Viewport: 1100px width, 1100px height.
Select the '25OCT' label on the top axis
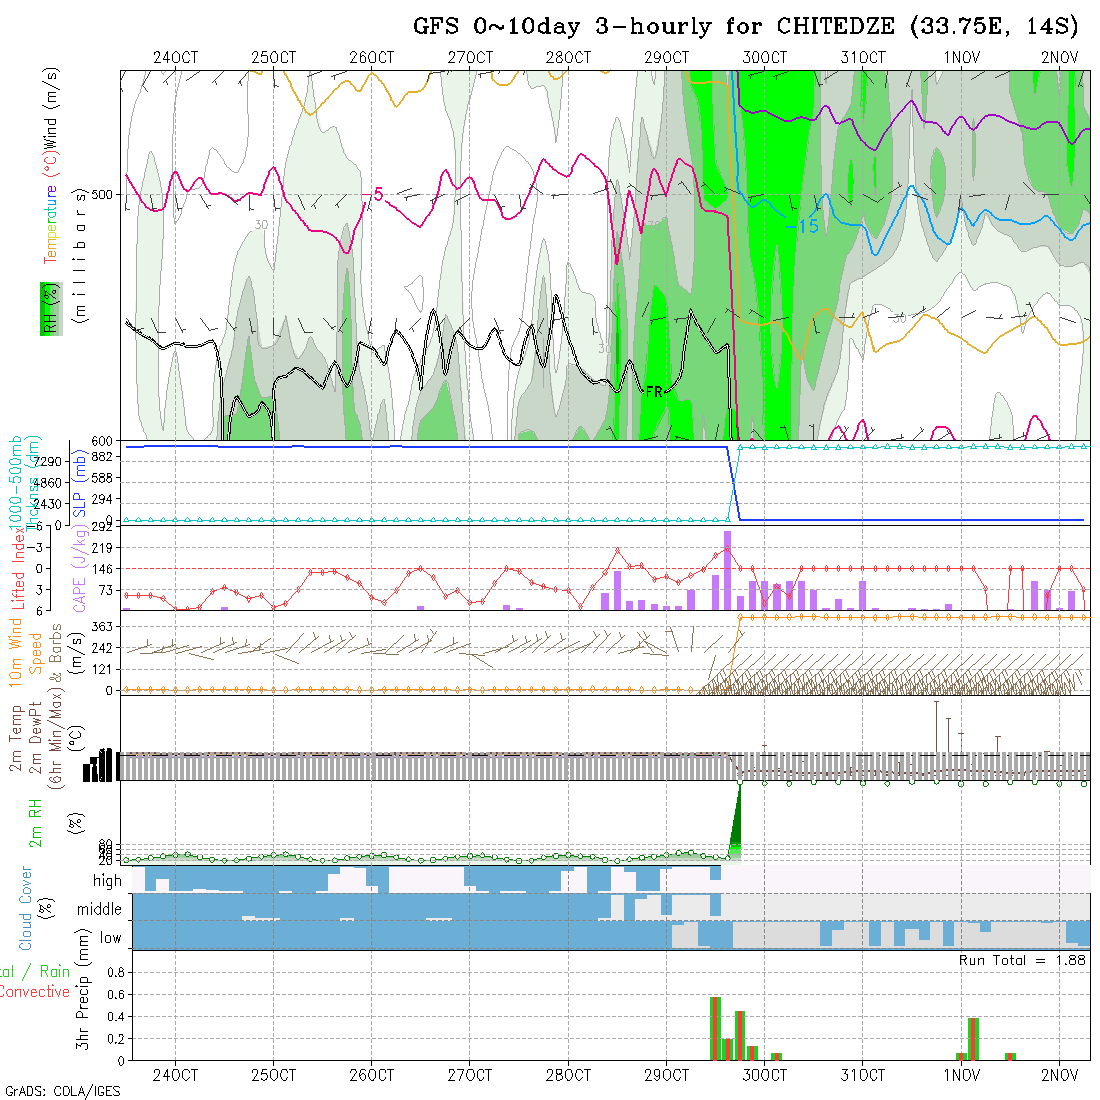point(274,57)
